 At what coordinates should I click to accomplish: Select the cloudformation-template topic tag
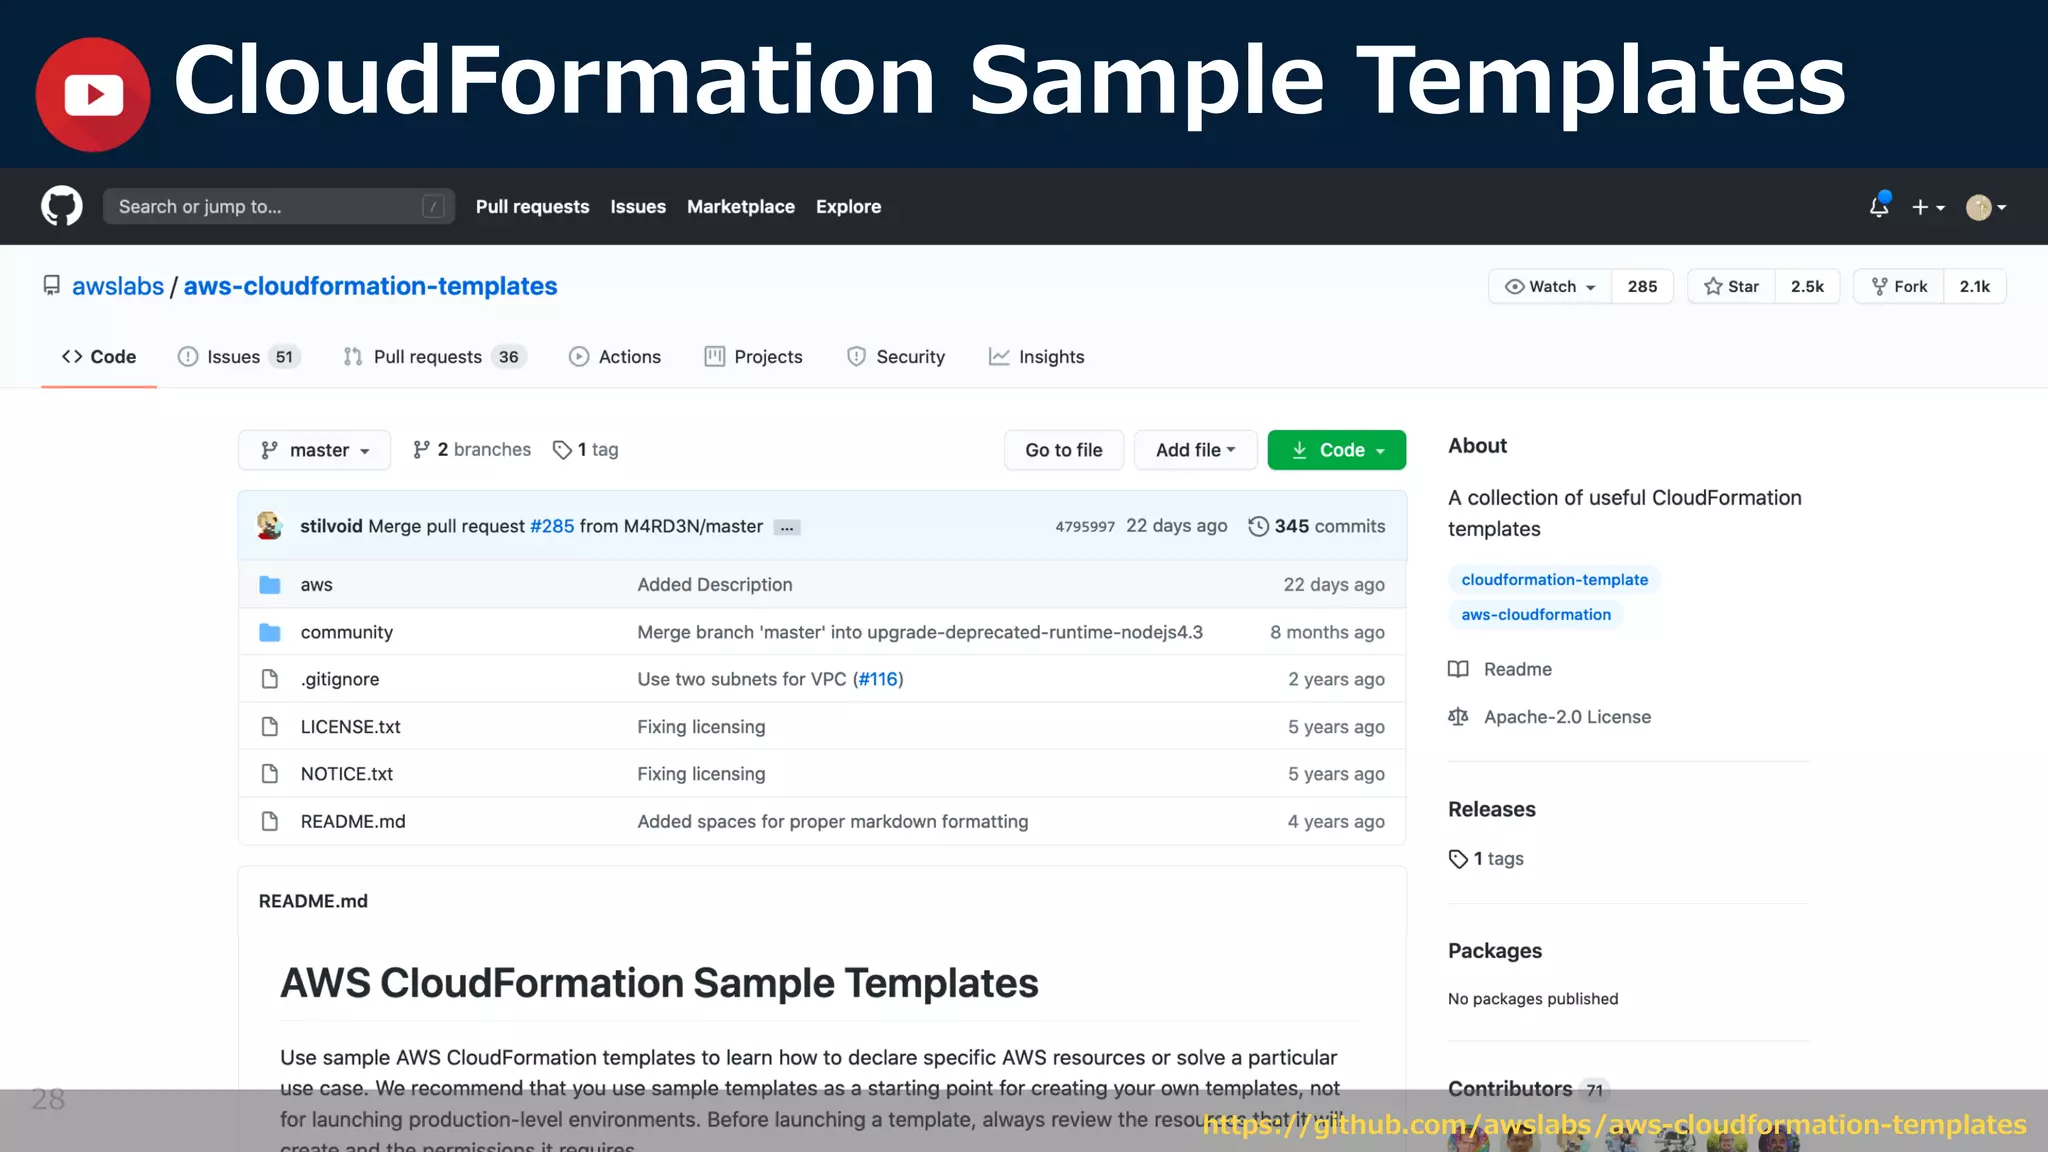(x=1554, y=580)
